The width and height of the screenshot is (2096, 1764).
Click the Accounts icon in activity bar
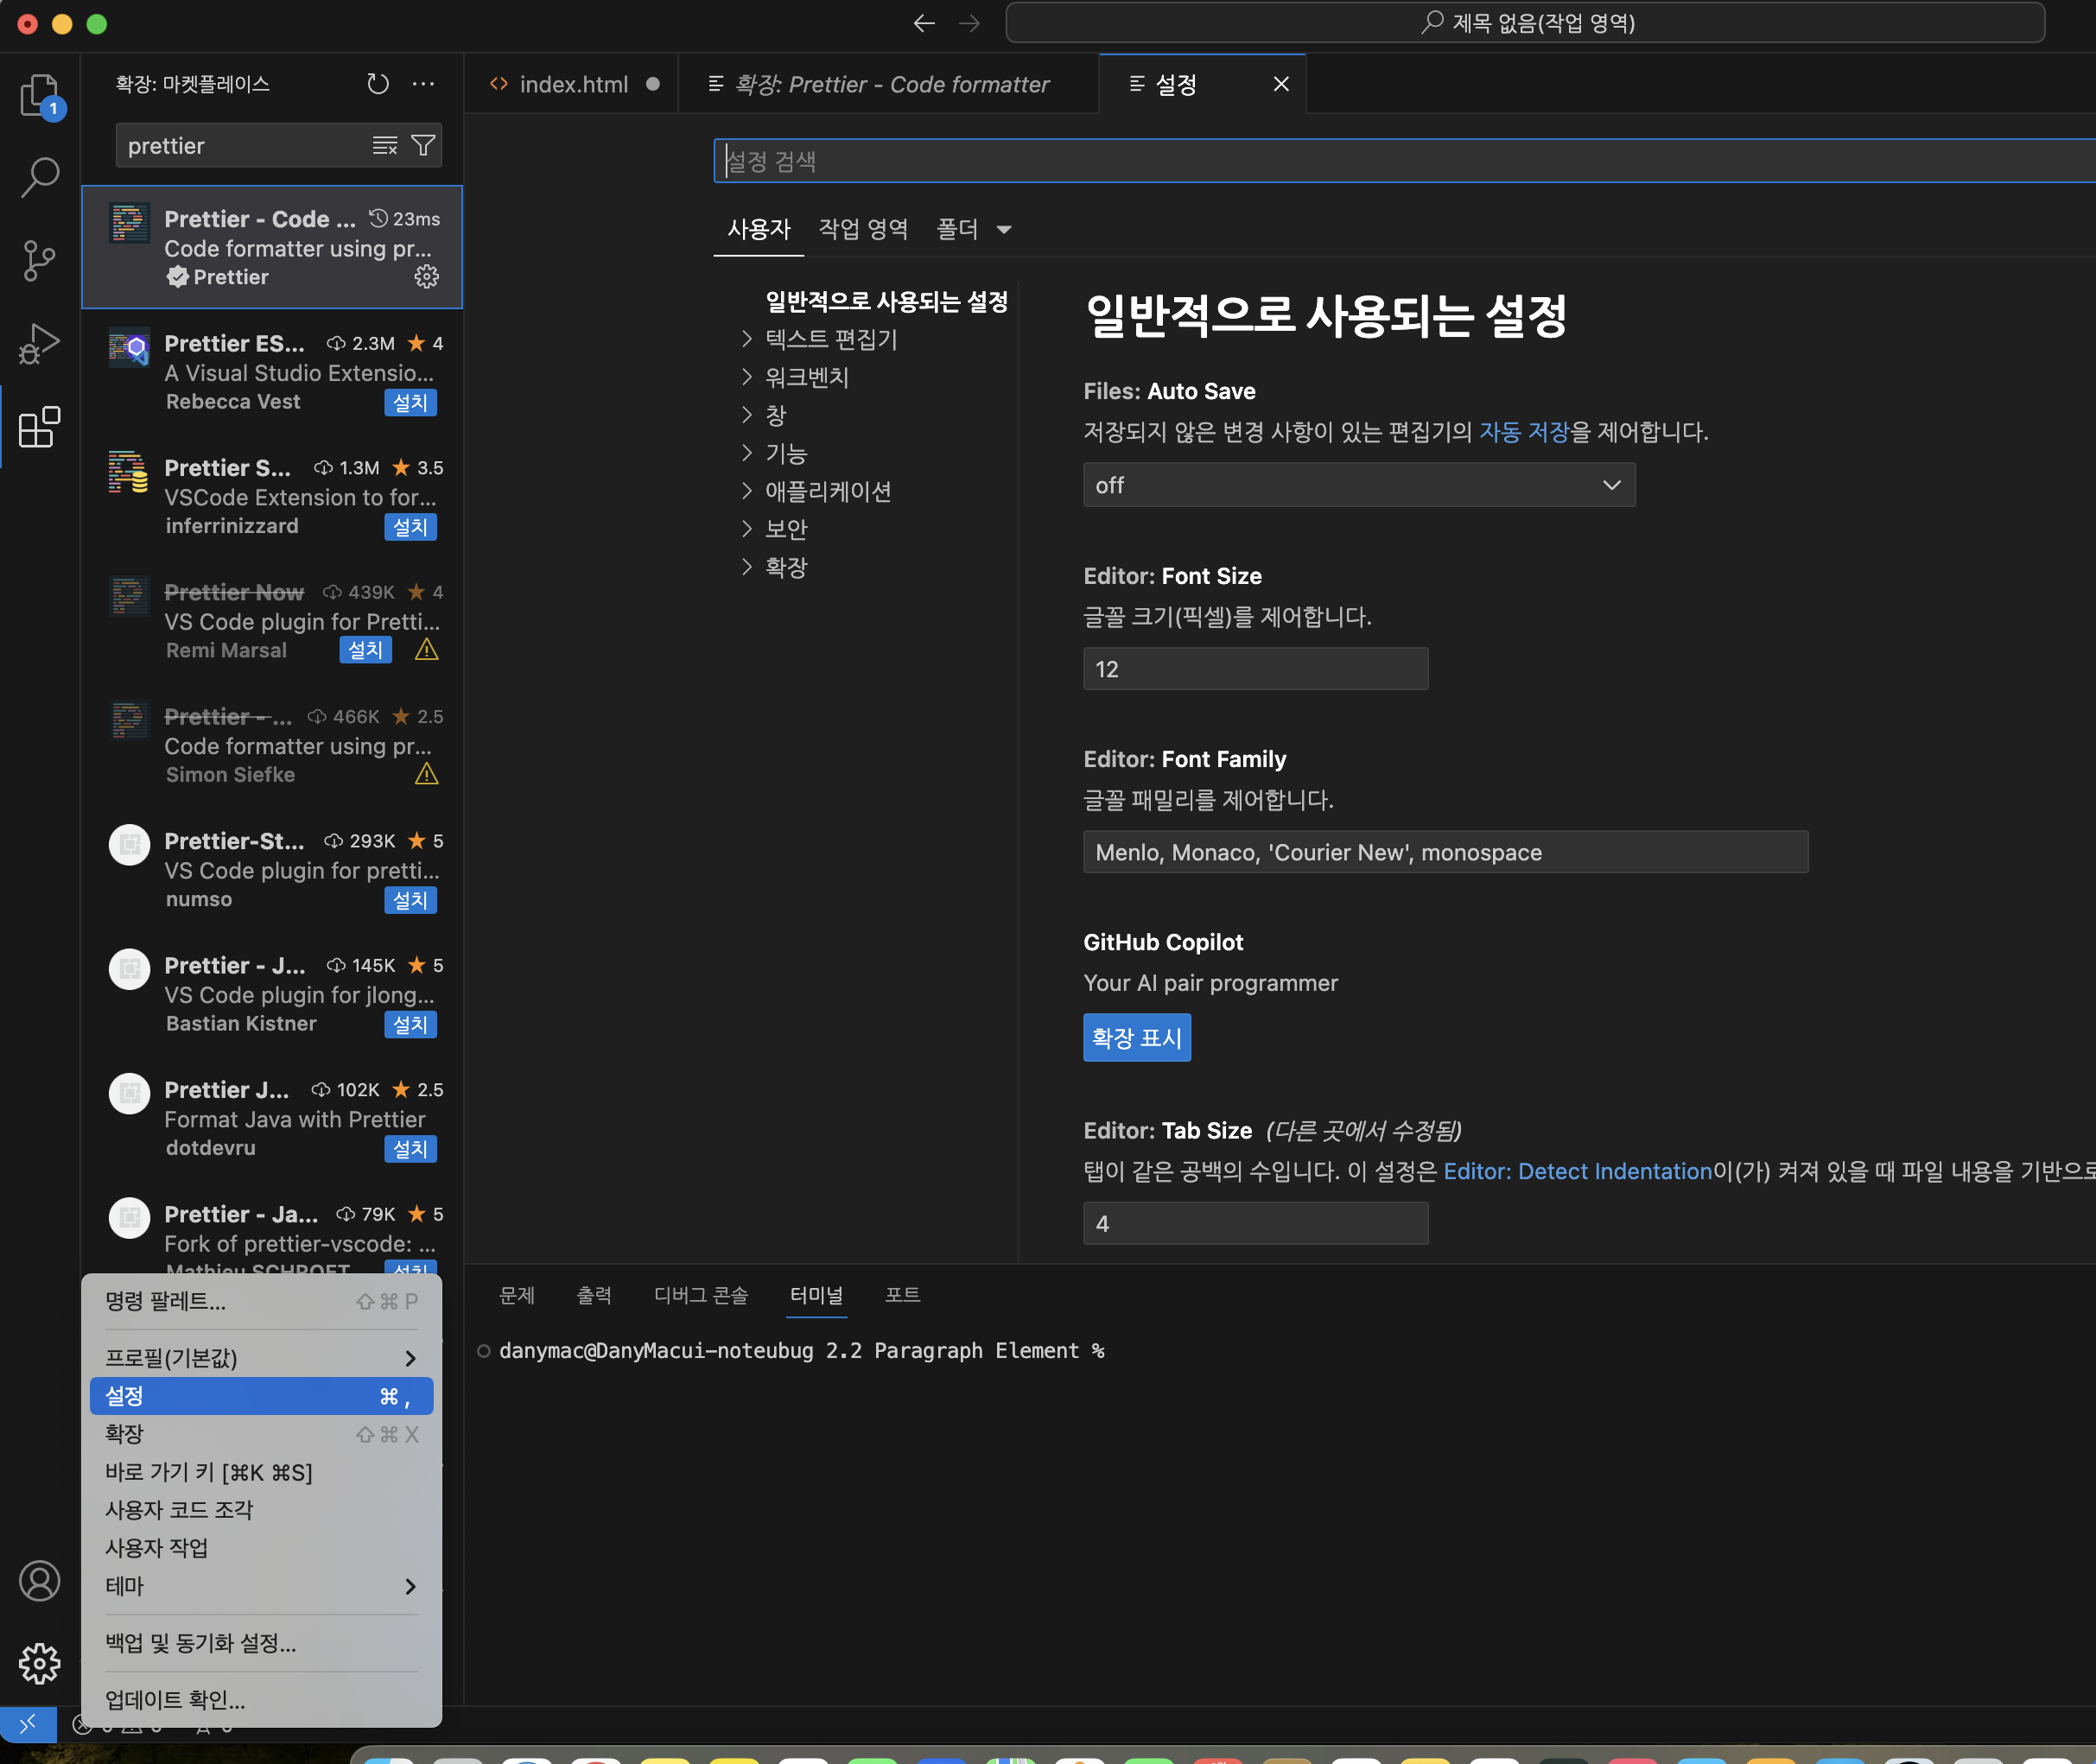pyautogui.click(x=39, y=1580)
